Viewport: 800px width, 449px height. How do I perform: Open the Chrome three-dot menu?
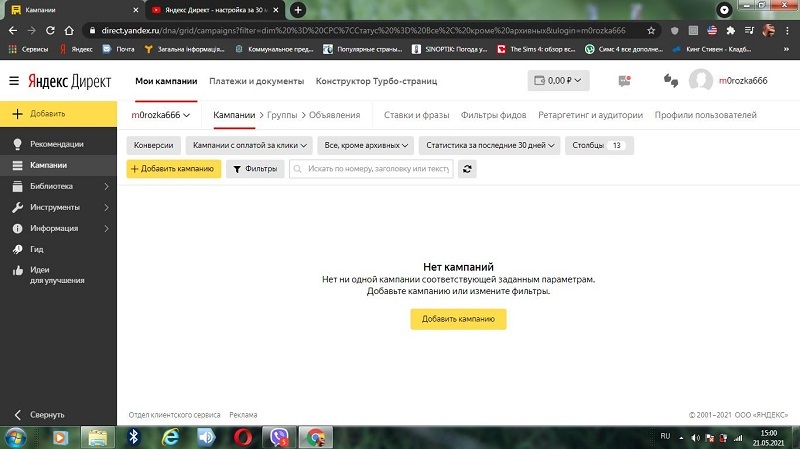click(788, 31)
